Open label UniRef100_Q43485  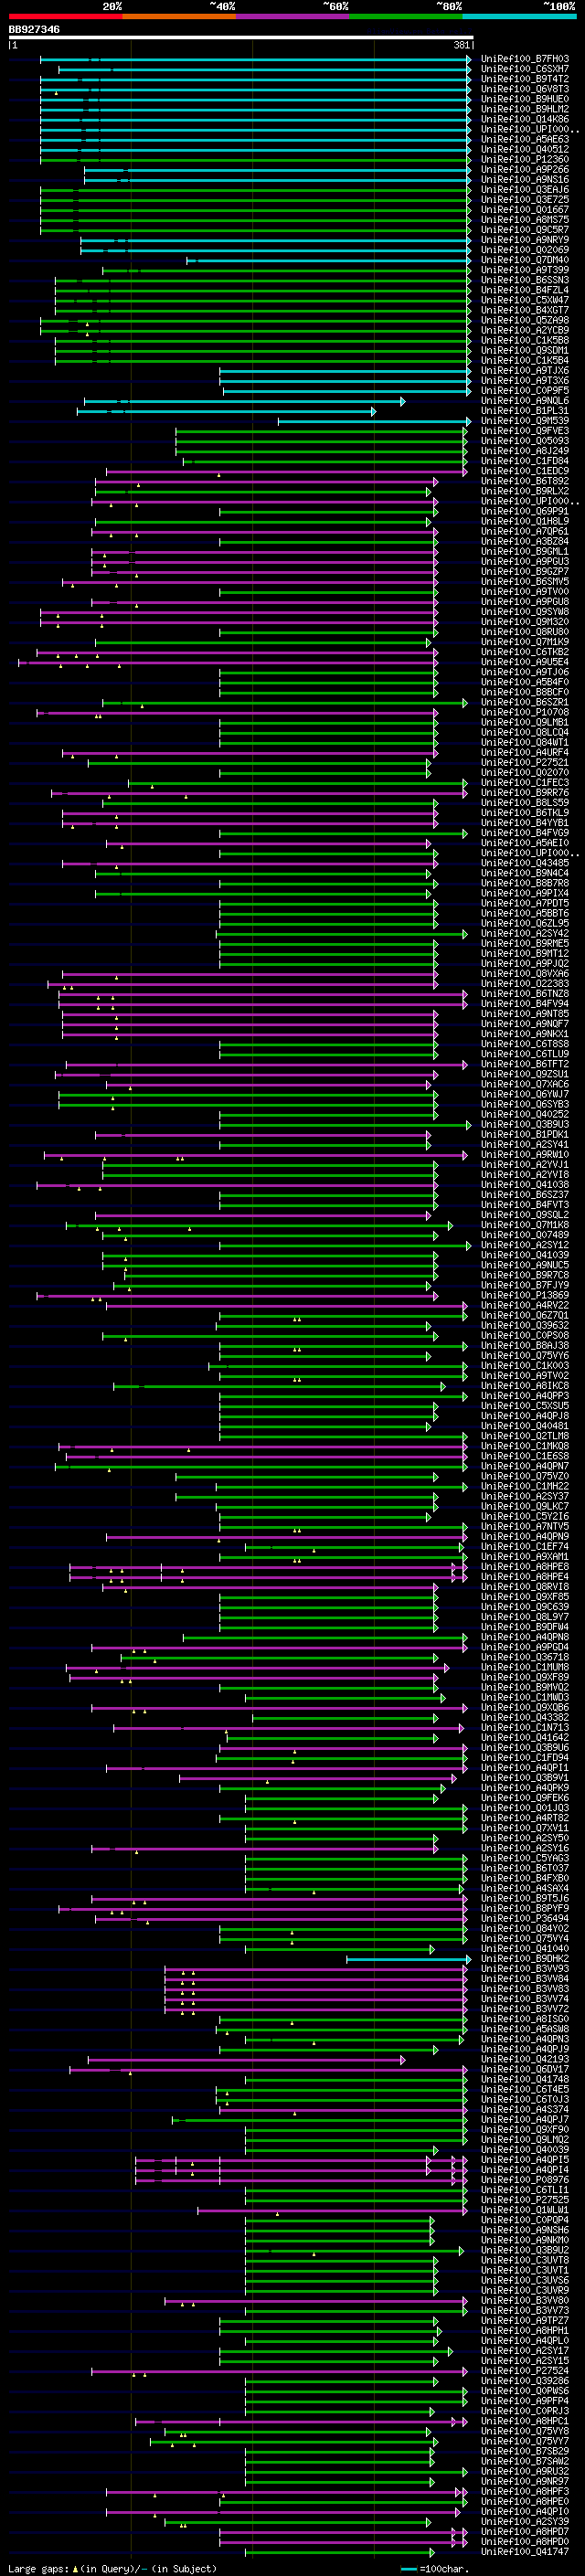coord(525,863)
